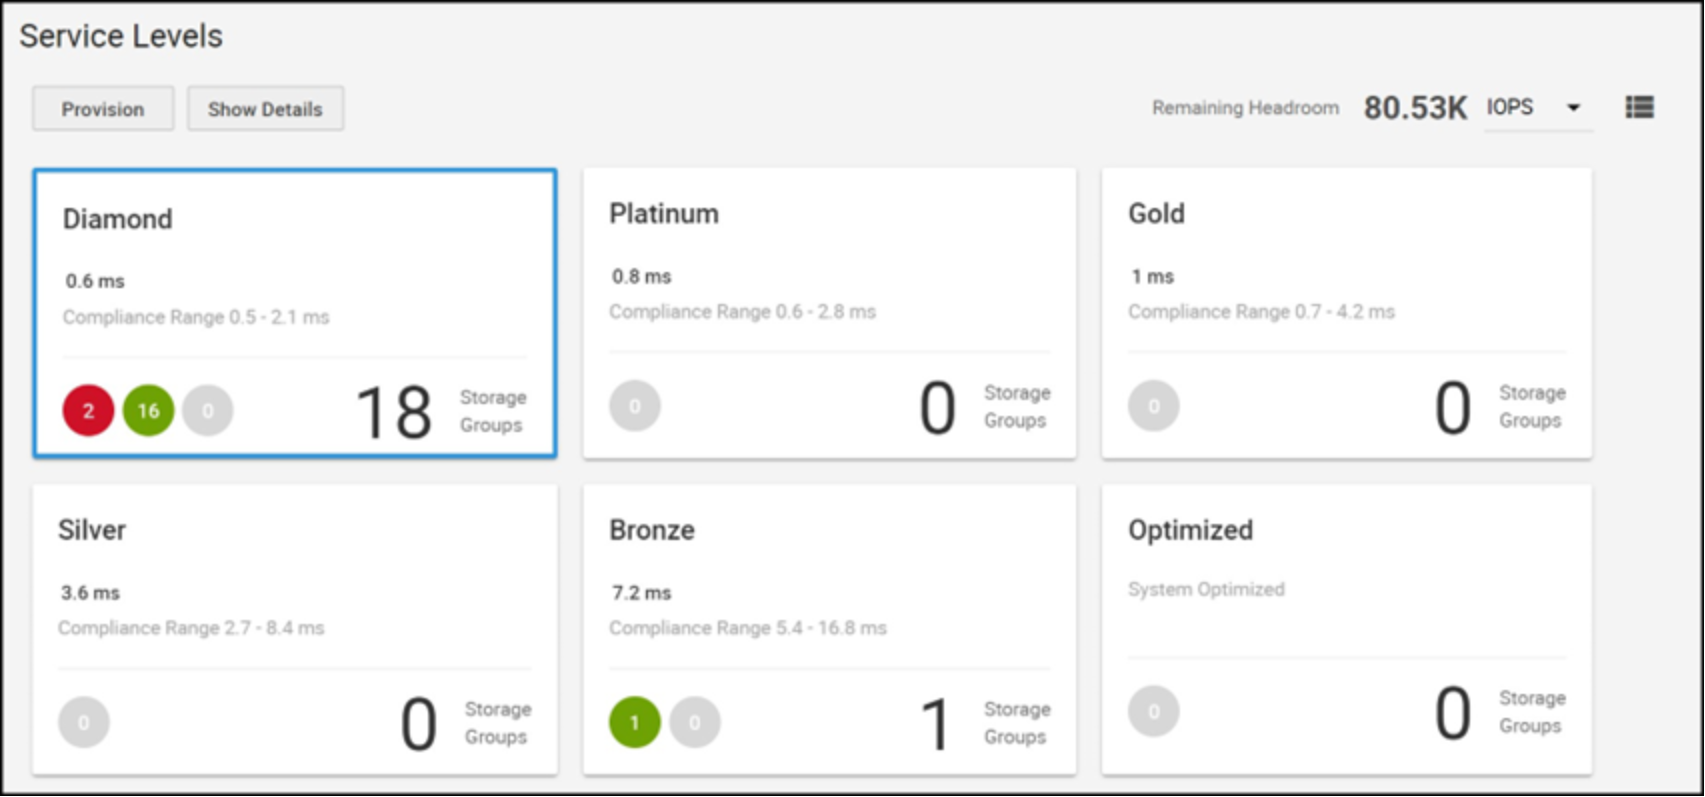The image size is (1705, 797).
Task: Click Silver's 0 storage groups count
Action: [419, 724]
